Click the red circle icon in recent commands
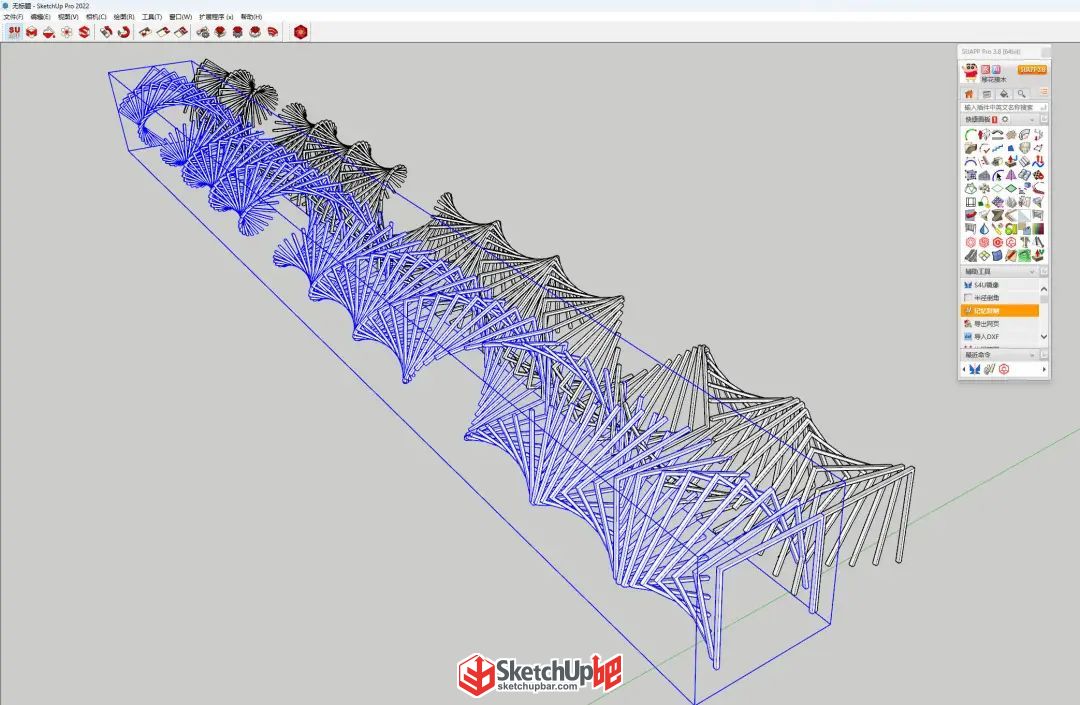This screenshot has width=1080, height=705. pos(1004,370)
